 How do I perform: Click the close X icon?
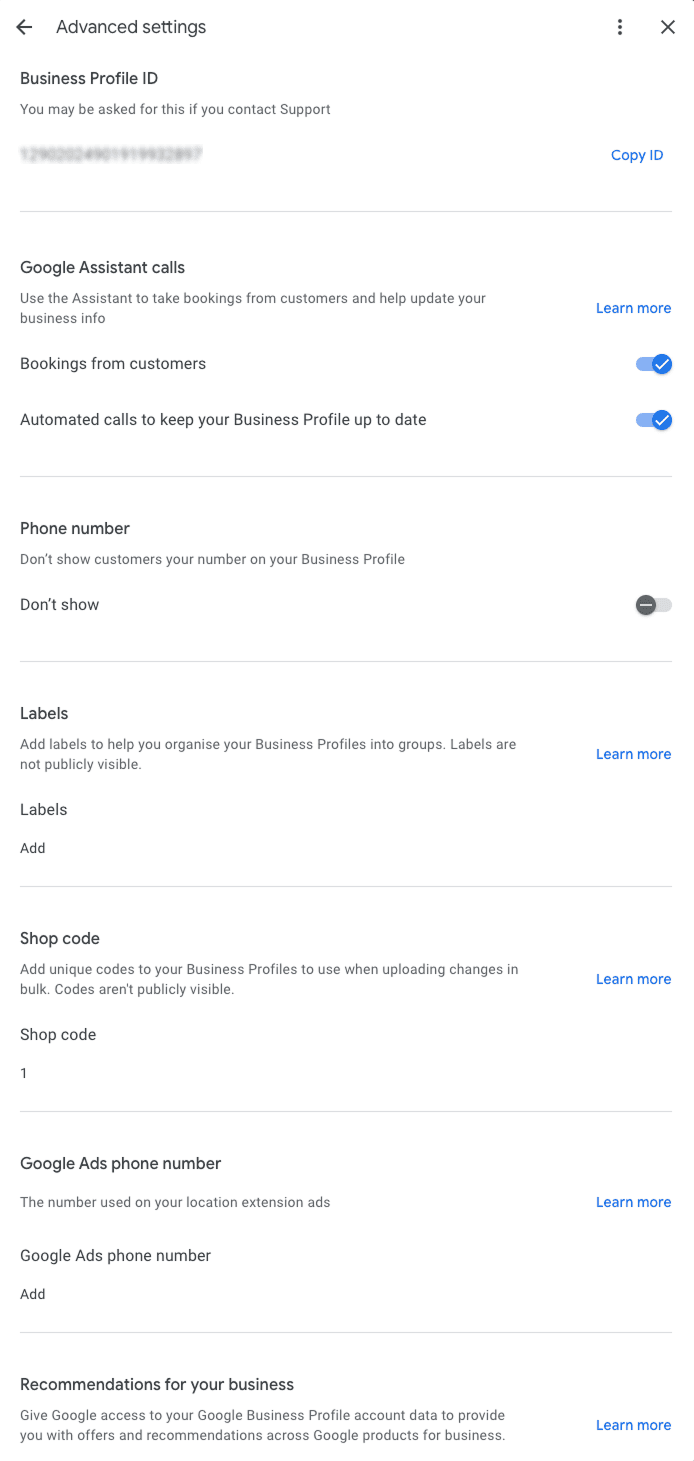[668, 27]
